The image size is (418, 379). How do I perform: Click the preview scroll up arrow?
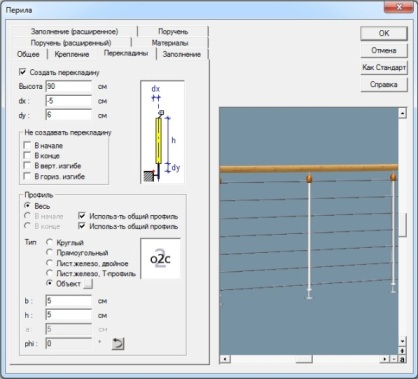pos(402,113)
